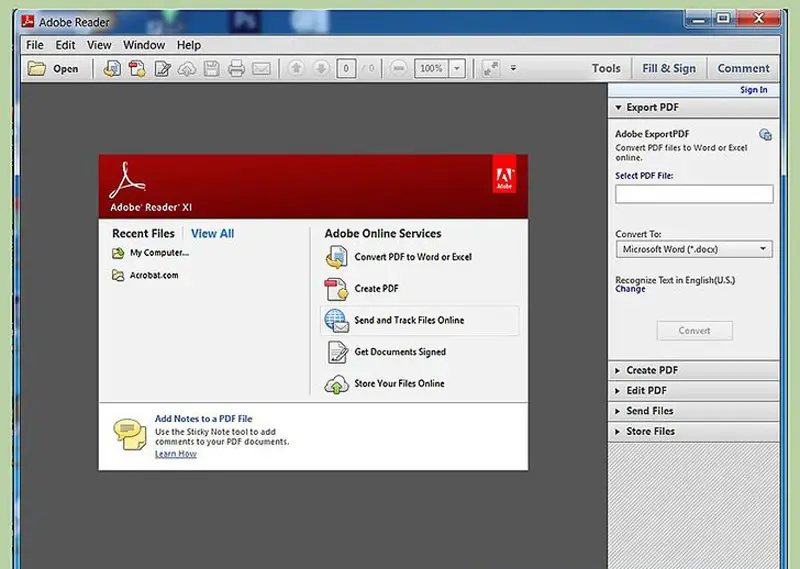The width and height of the screenshot is (800, 569).
Task: Open the Convert To format dropdown
Action: pyautogui.click(x=694, y=249)
